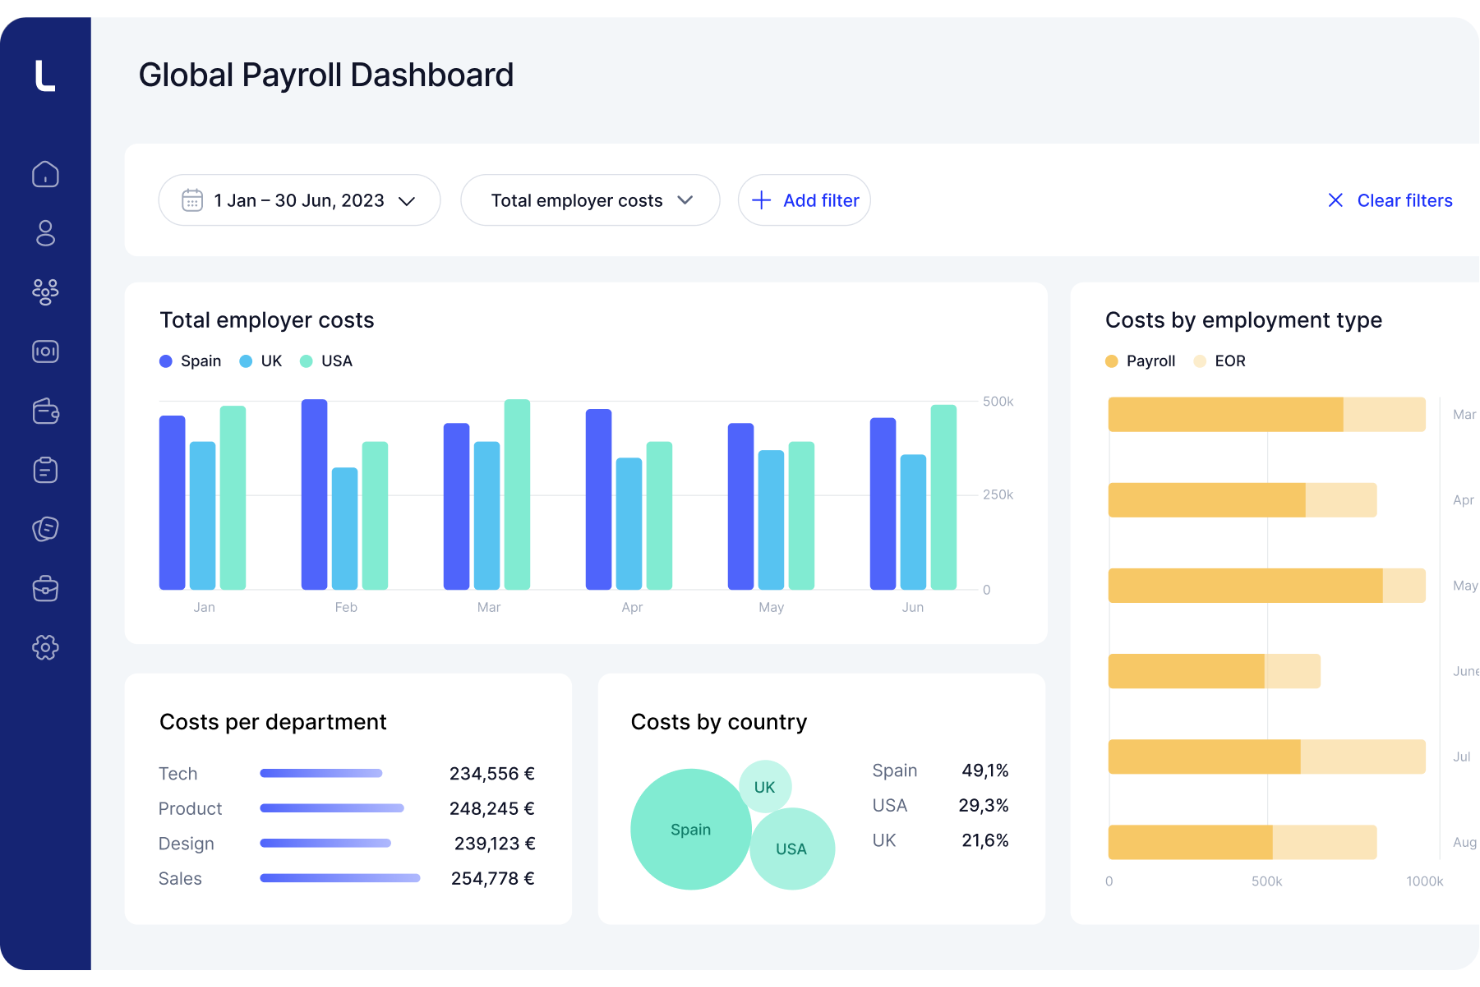The image size is (1480, 987).
Task: Click the May Payroll bar segment
Action: 1245,585
